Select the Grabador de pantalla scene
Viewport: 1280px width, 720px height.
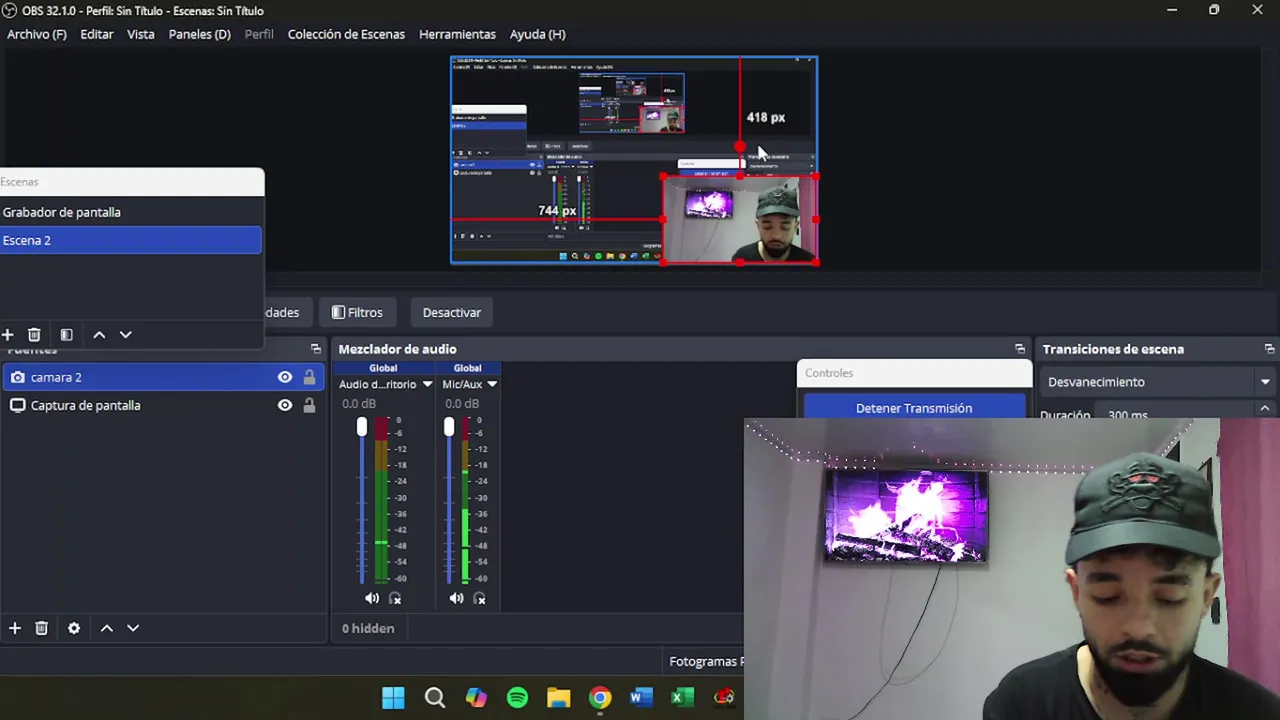131,212
